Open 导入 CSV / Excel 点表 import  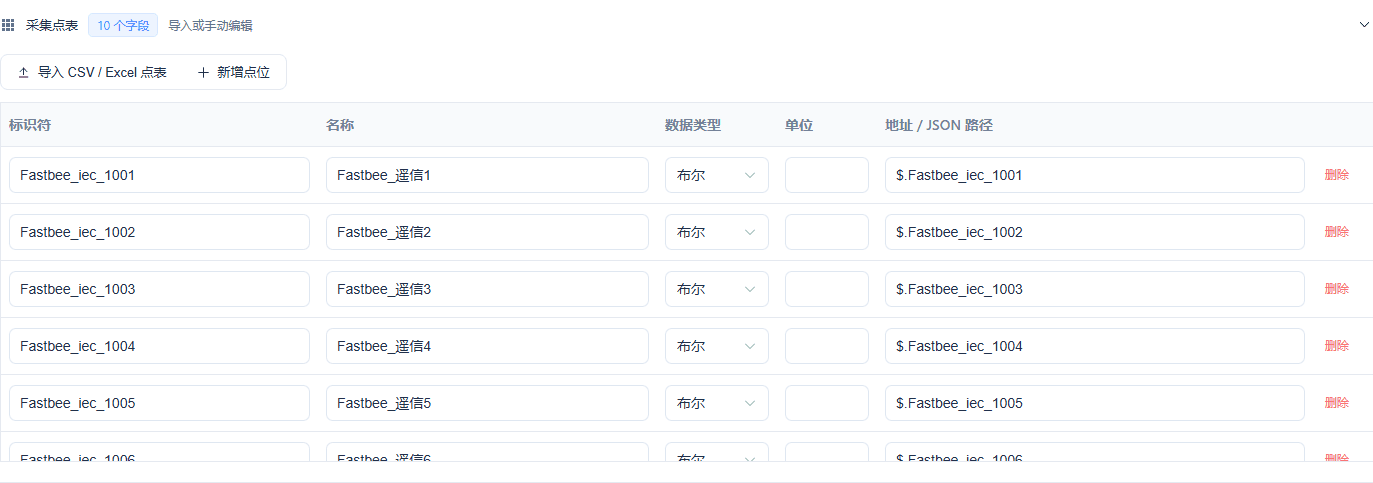(92, 72)
